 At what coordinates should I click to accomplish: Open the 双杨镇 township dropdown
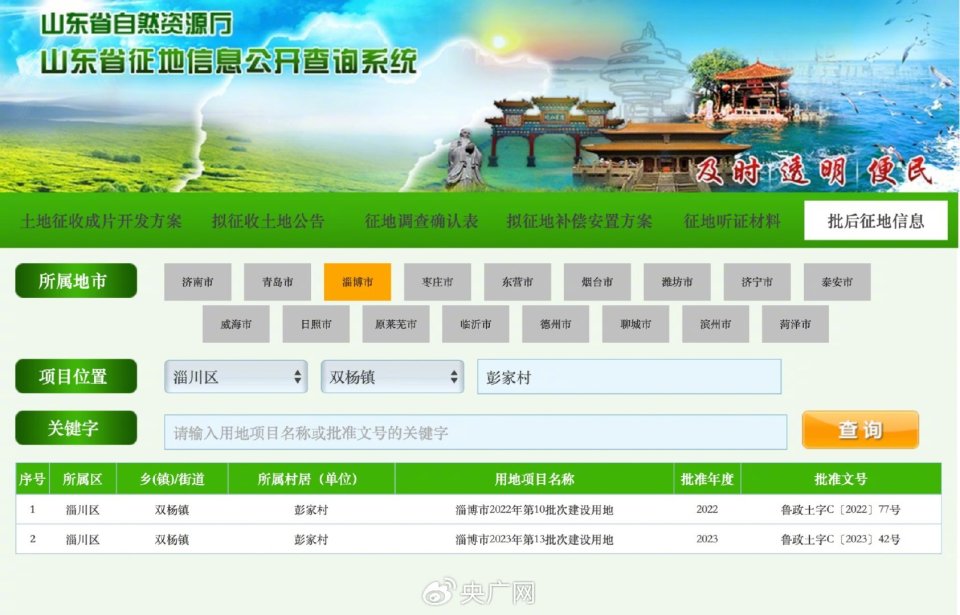click(392, 377)
